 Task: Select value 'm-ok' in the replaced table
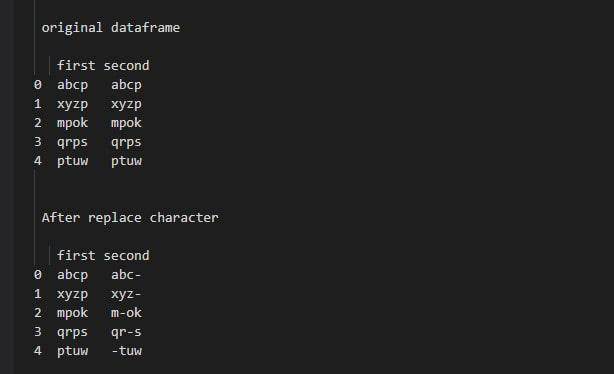coord(126,313)
